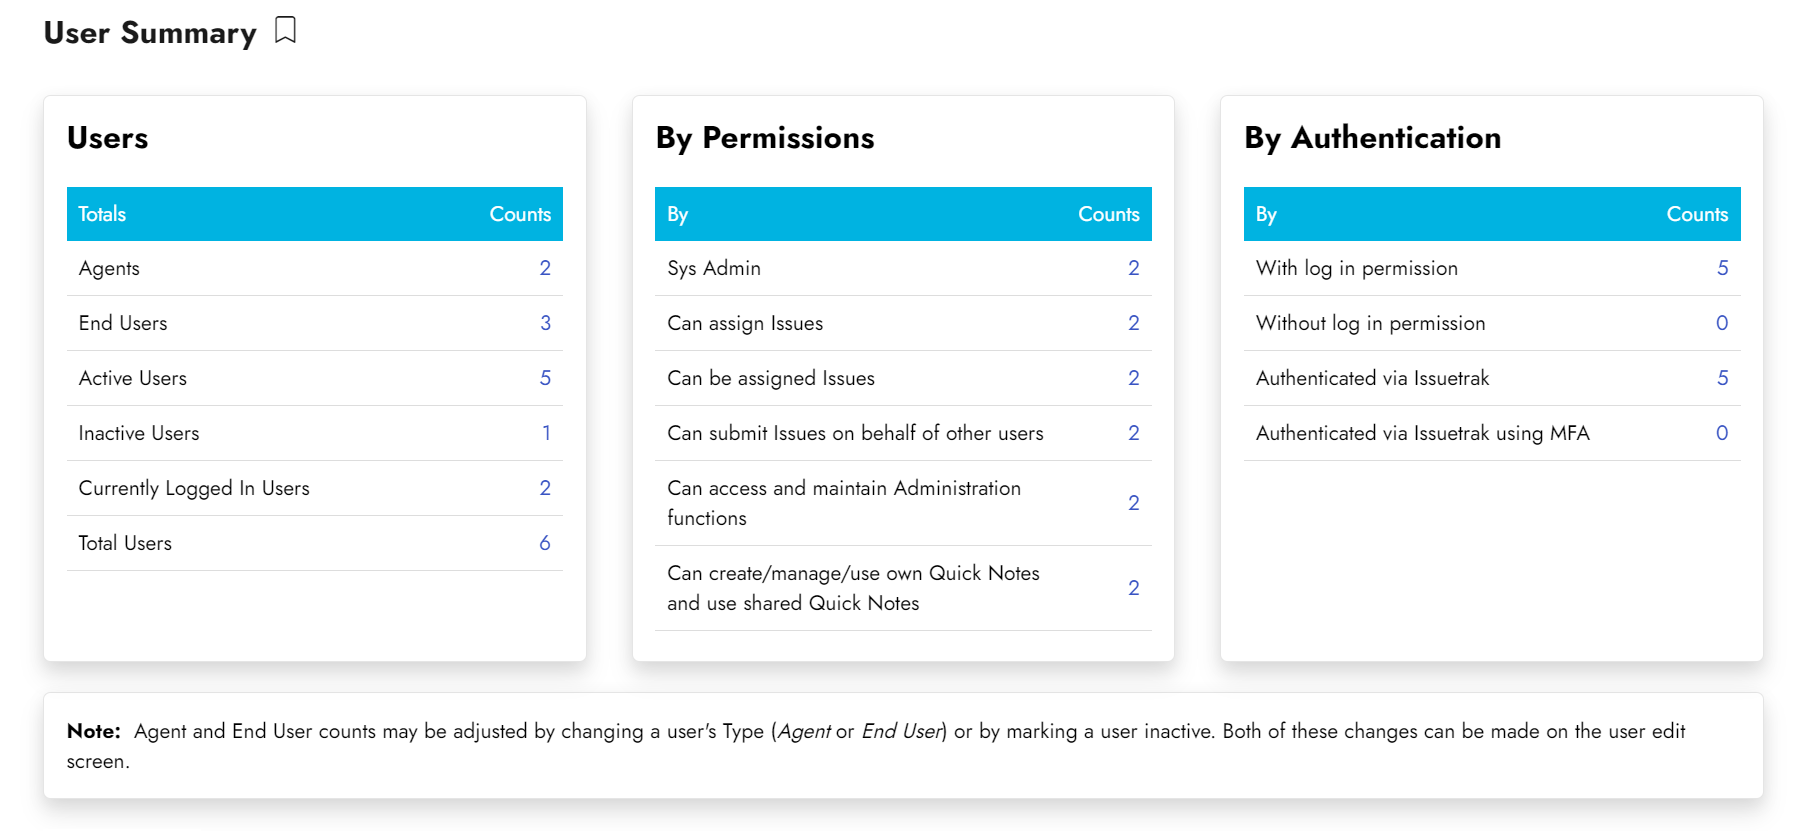Open the Agents count link
The width and height of the screenshot is (1806, 831).
(545, 268)
